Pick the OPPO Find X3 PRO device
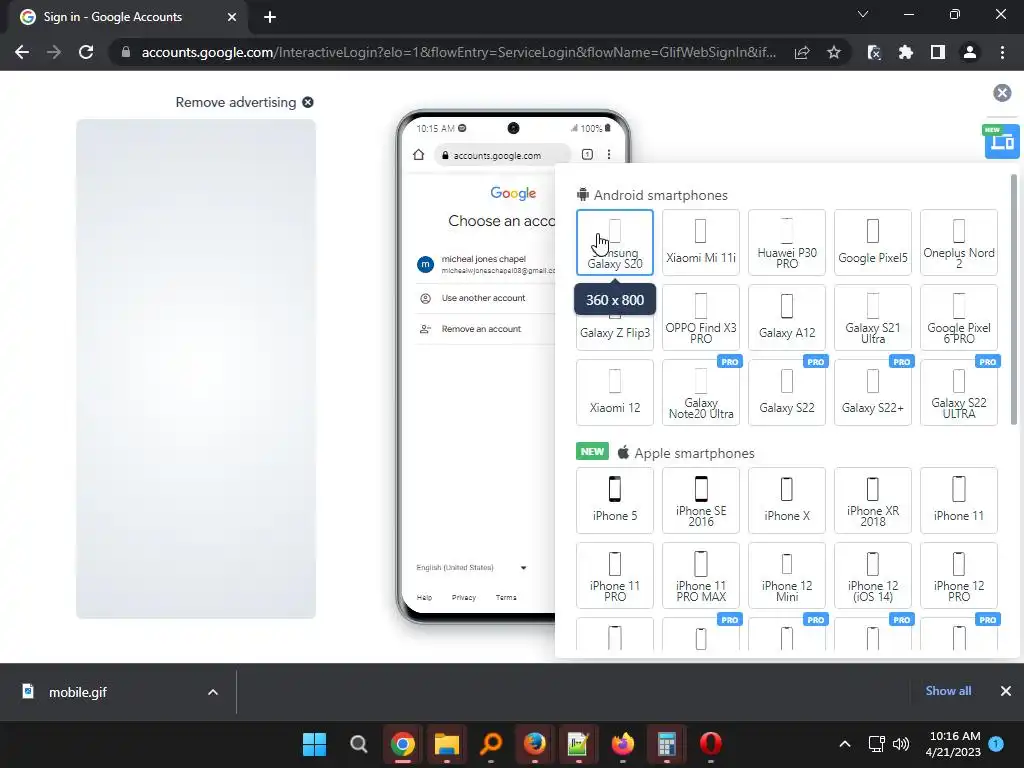Viewport: 1024px width, 768px height. coord(701,317)
